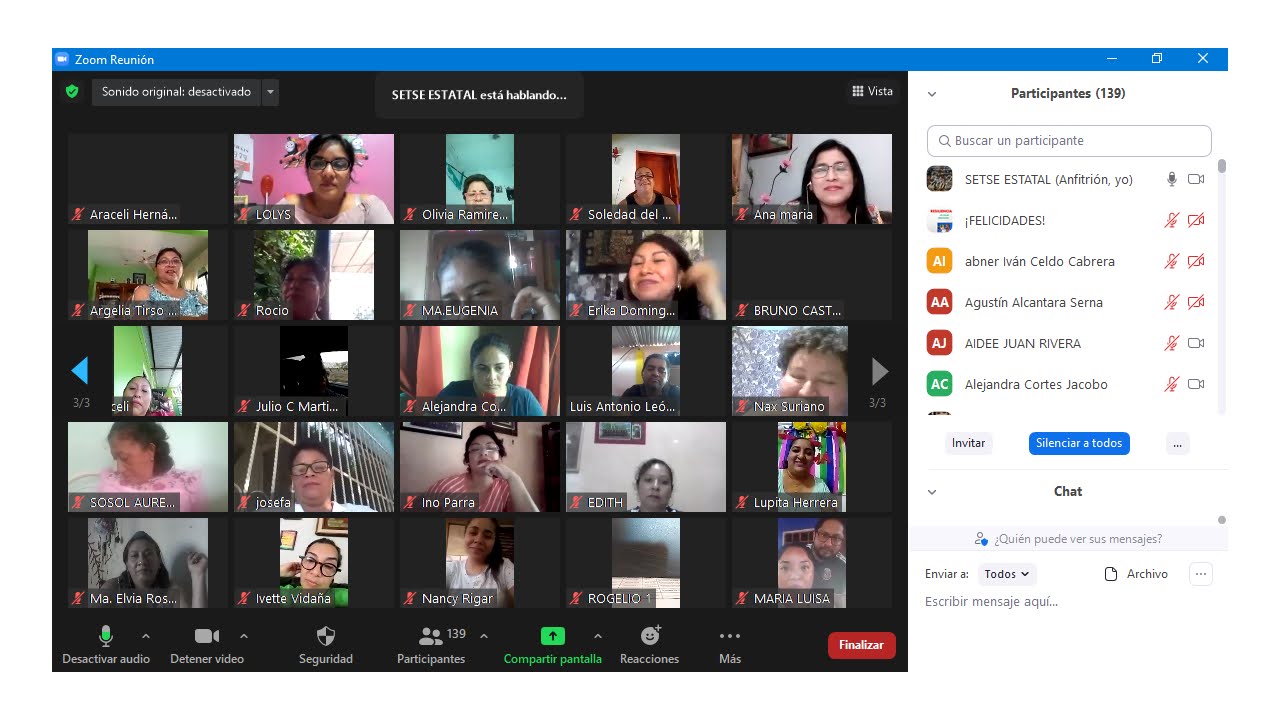Click the AIDEE JUAN RIVERA participant name
This screenshot has height=720, width=1280.
tap(1023, 344)
